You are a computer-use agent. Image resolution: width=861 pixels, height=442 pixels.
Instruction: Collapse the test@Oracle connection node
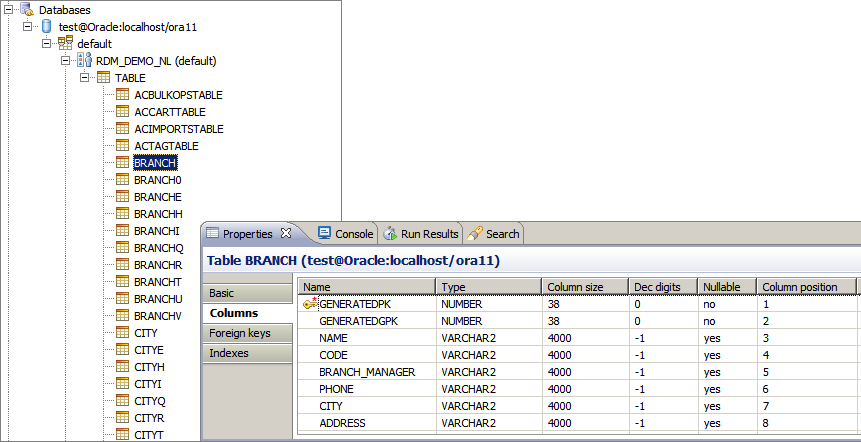[x=28, y=27]
